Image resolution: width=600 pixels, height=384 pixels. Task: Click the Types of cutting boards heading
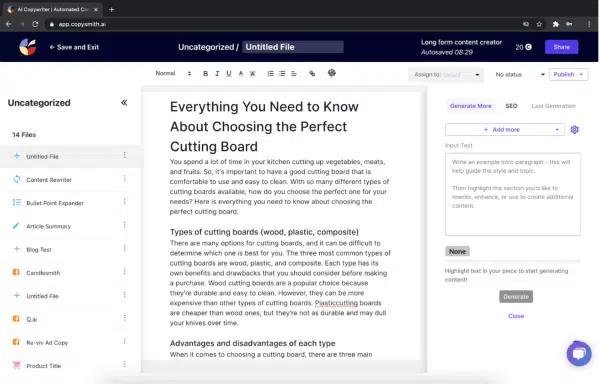(x=264, y=232)
